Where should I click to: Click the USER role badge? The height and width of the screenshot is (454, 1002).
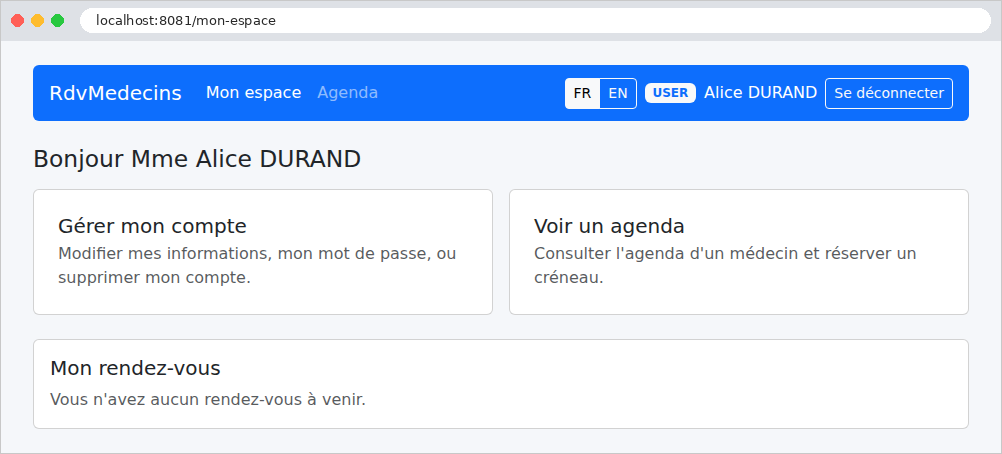(670, 93)
